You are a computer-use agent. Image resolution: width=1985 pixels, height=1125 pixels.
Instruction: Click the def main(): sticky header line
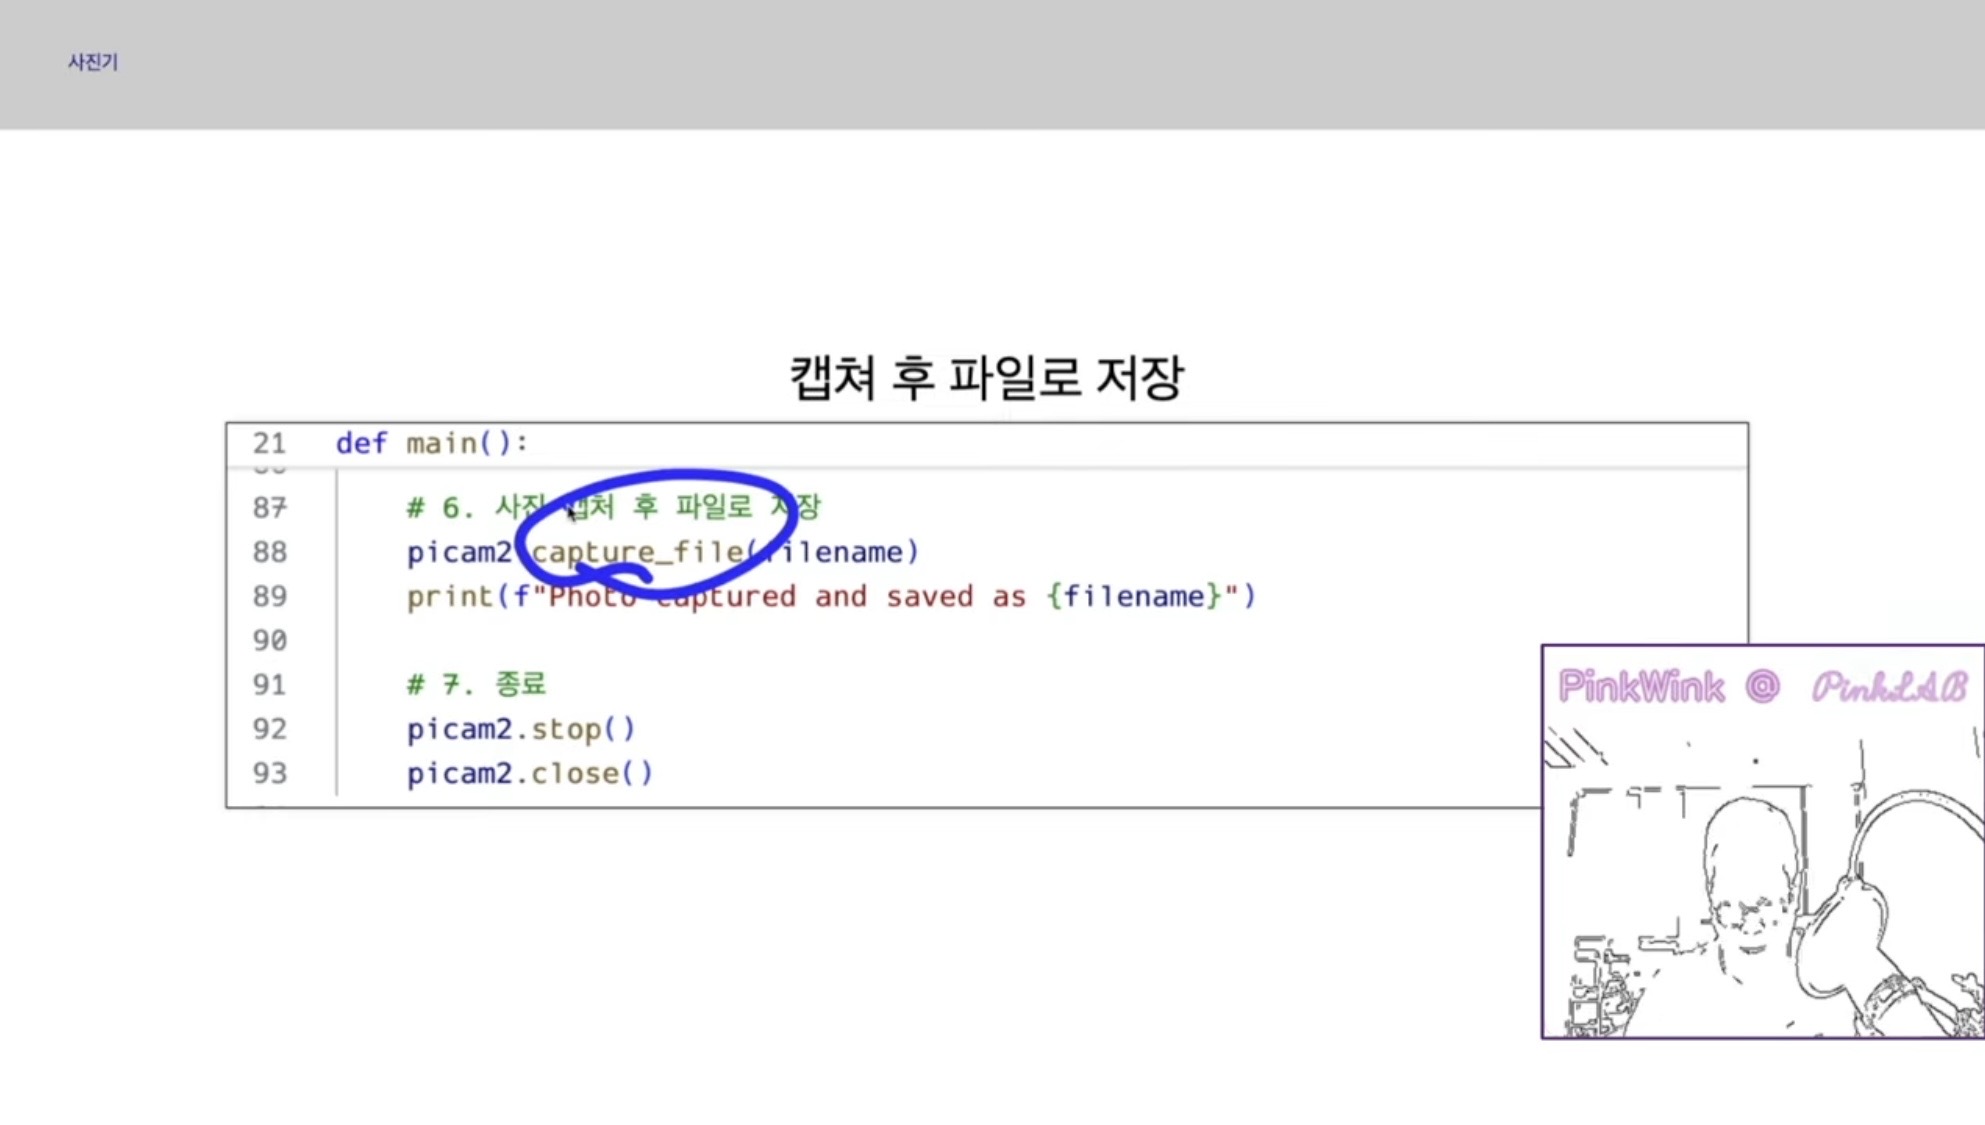click(431, 443)
